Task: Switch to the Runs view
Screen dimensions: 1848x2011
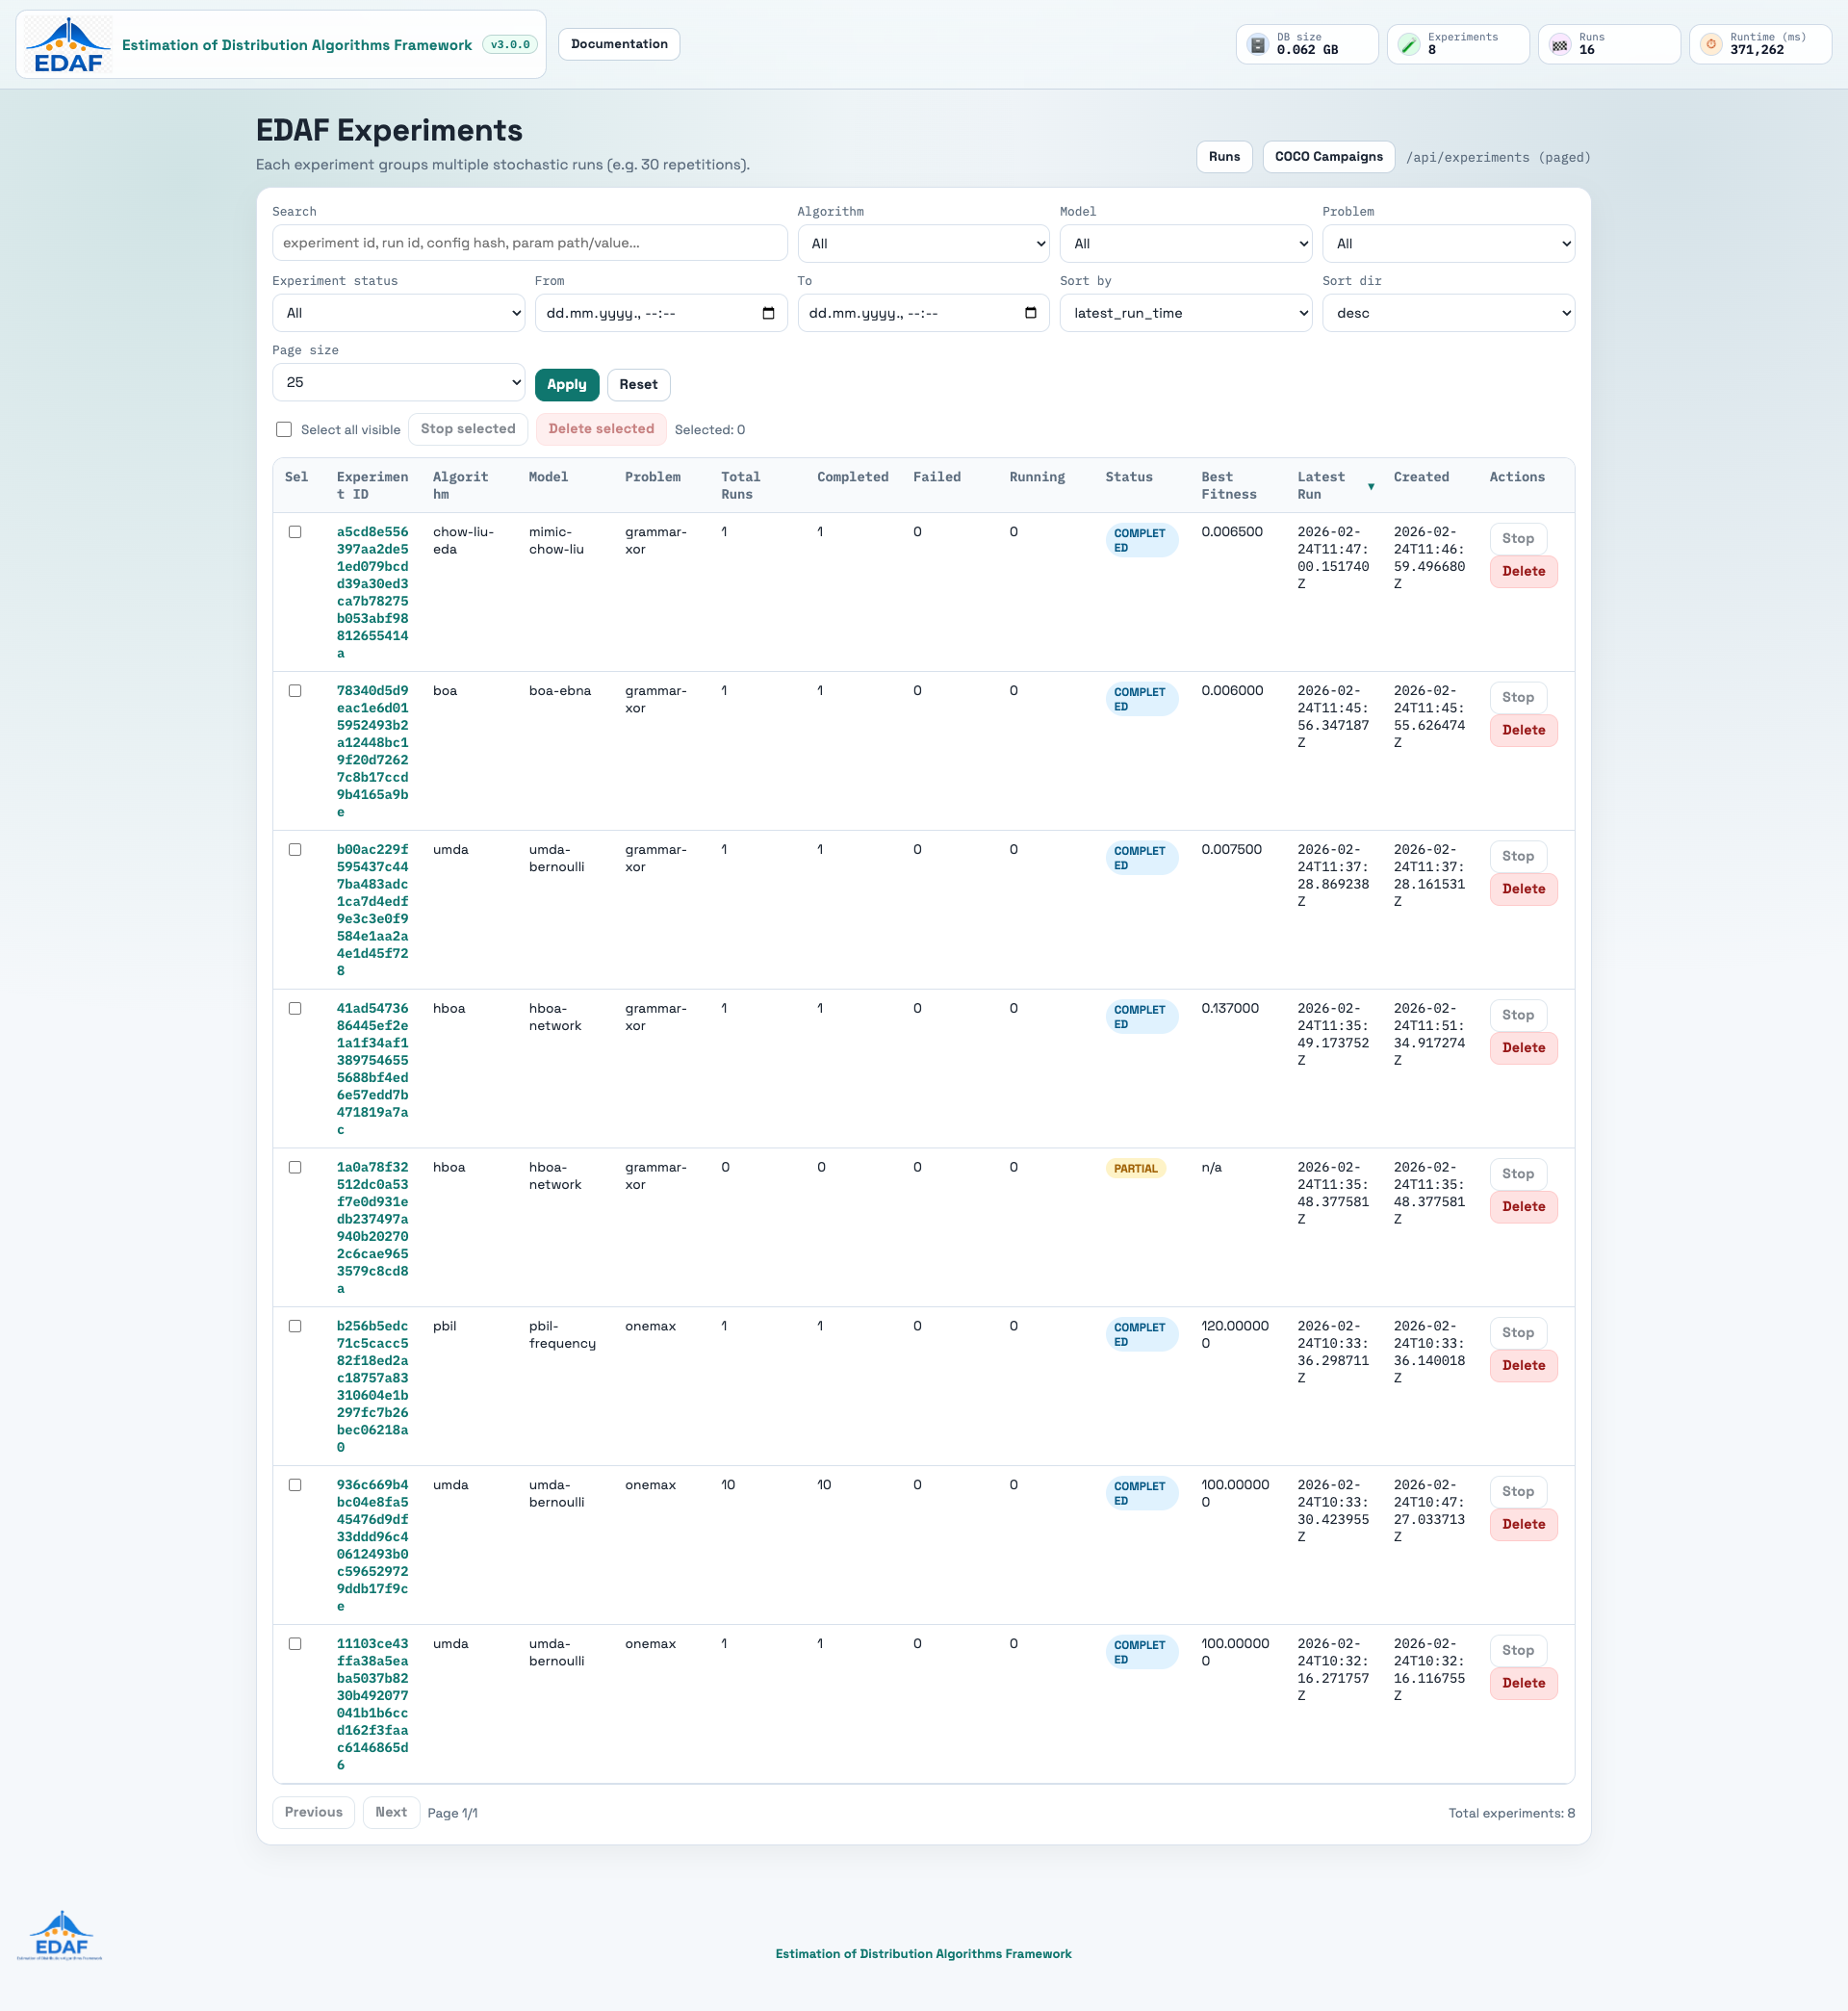Action: pyautogui.click(x=1224, y=157)
